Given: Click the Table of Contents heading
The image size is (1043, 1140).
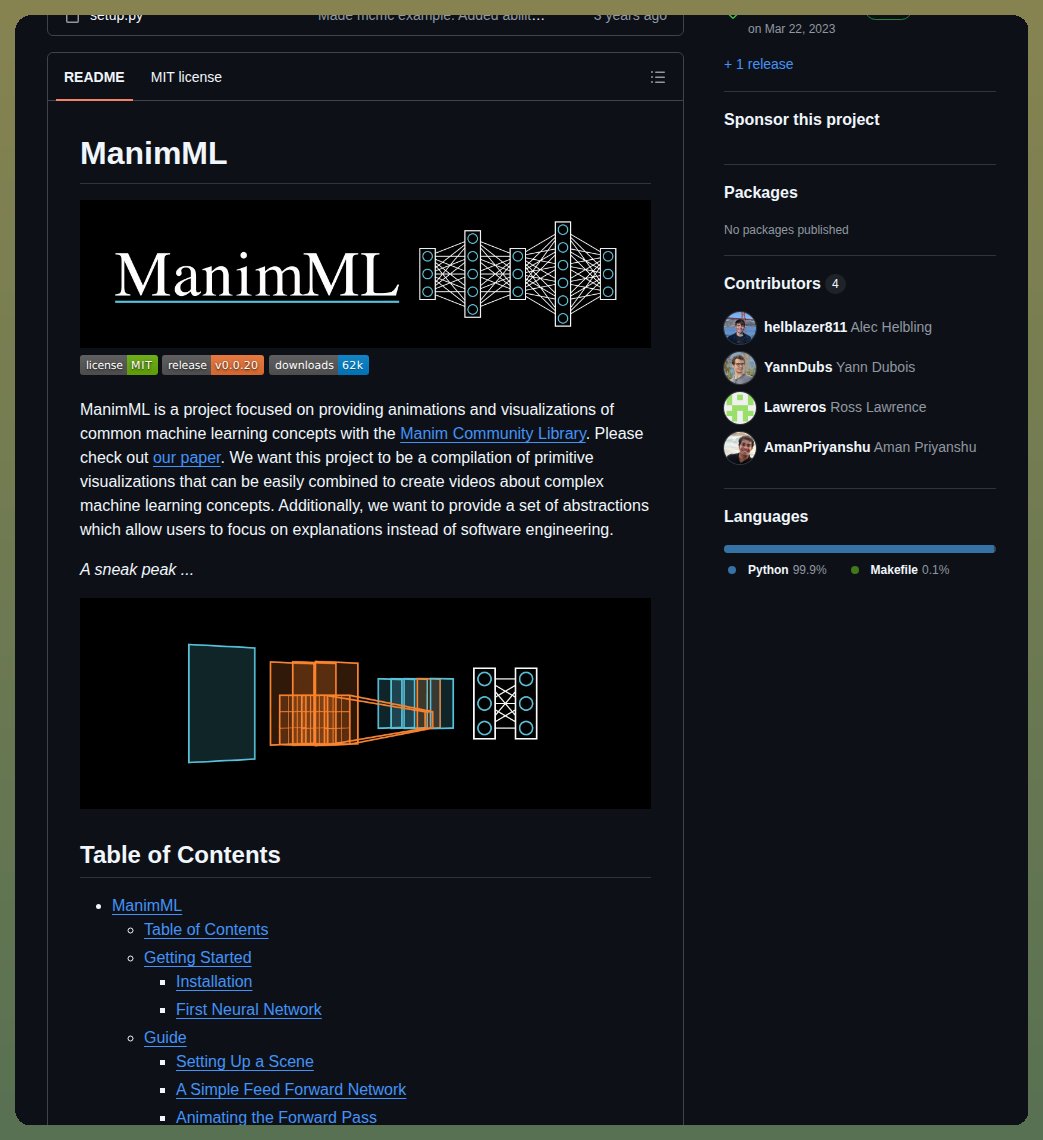Looking at the screenshot, I should tap(180, 855).
